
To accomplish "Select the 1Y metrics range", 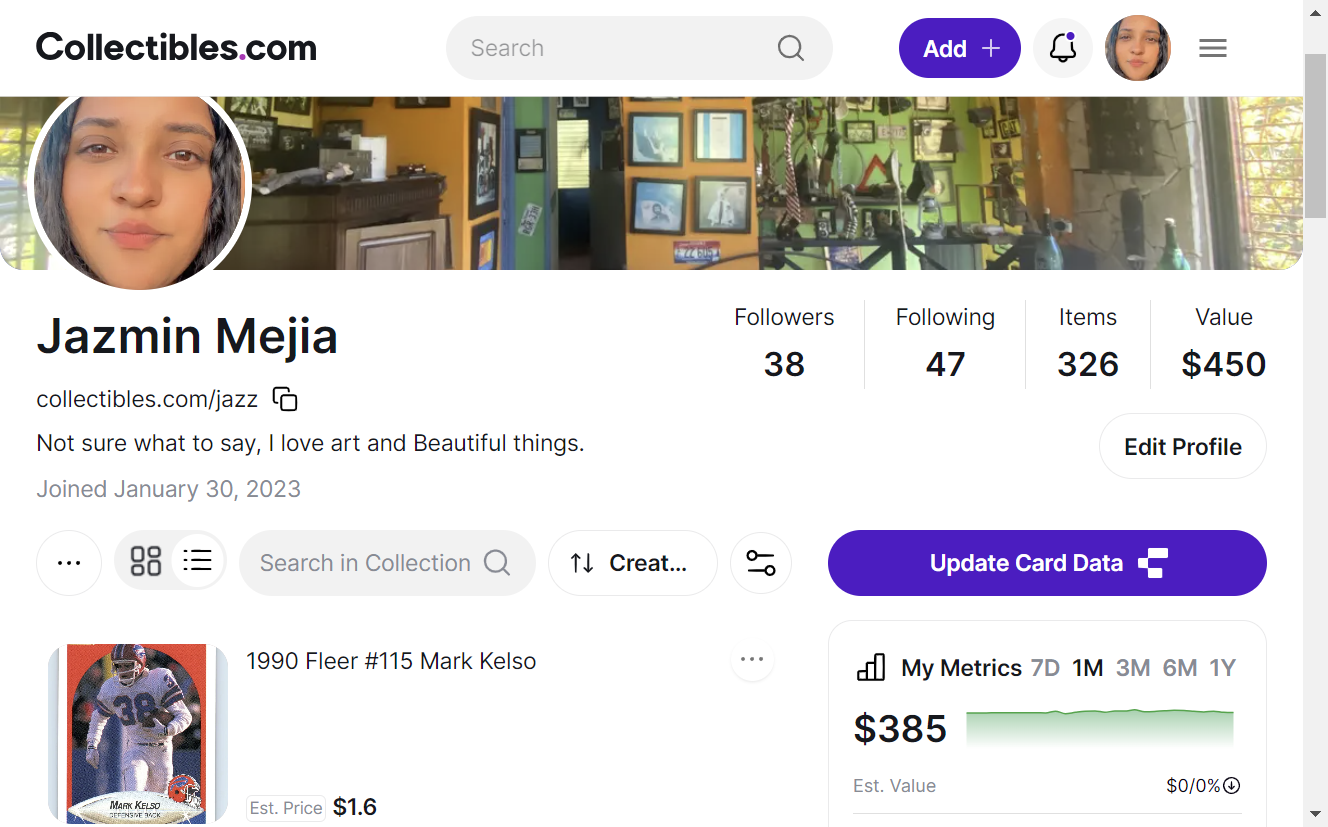I will pos(1222,668).
